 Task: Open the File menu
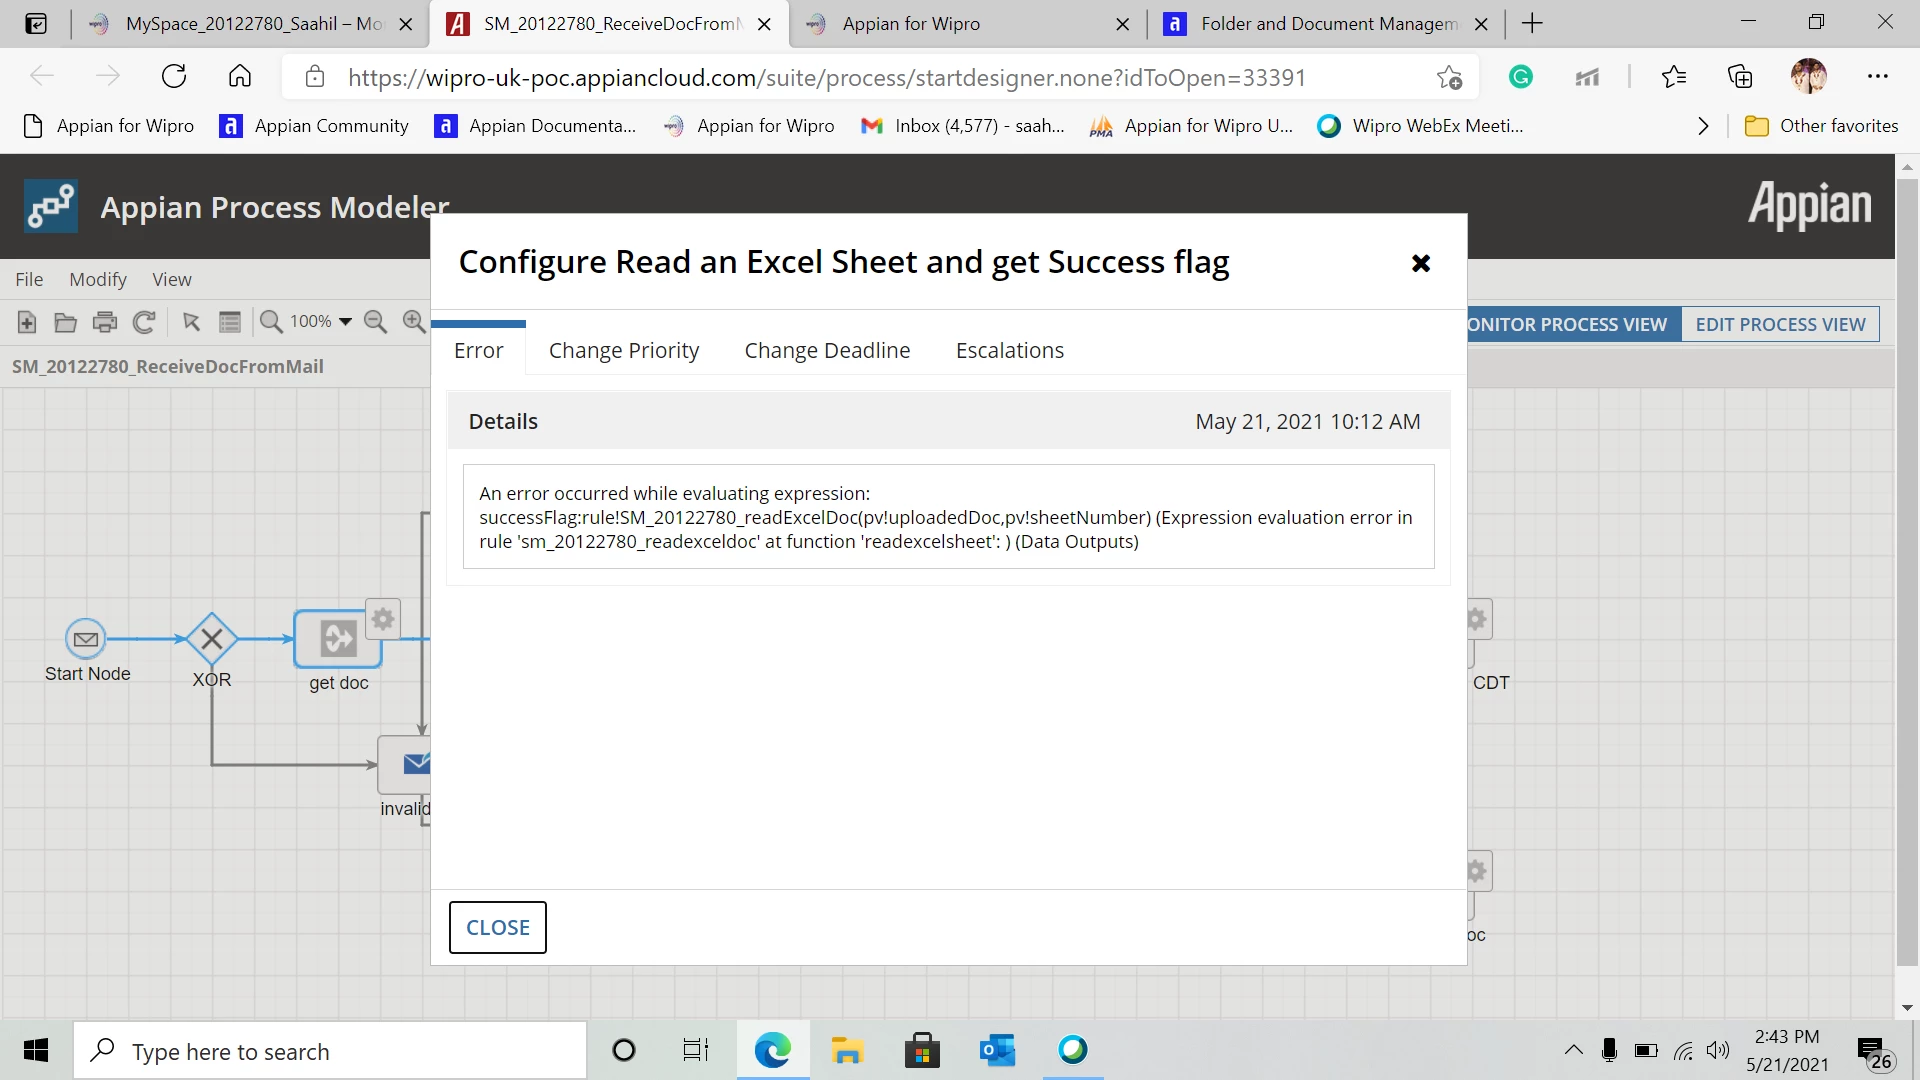pyautogui.click(x=29, y=280)
